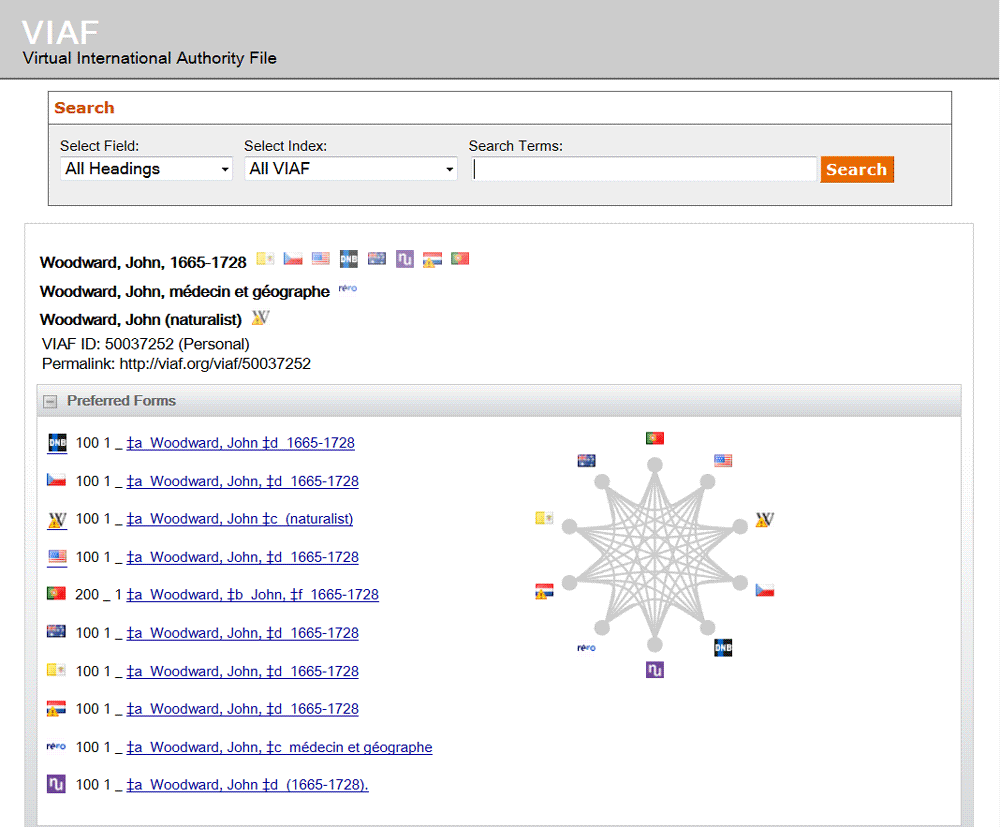Viewport: 1000px width, 827px height.
Task: Click the Virtual International Authority File subtitle
Action: [150, 58]
